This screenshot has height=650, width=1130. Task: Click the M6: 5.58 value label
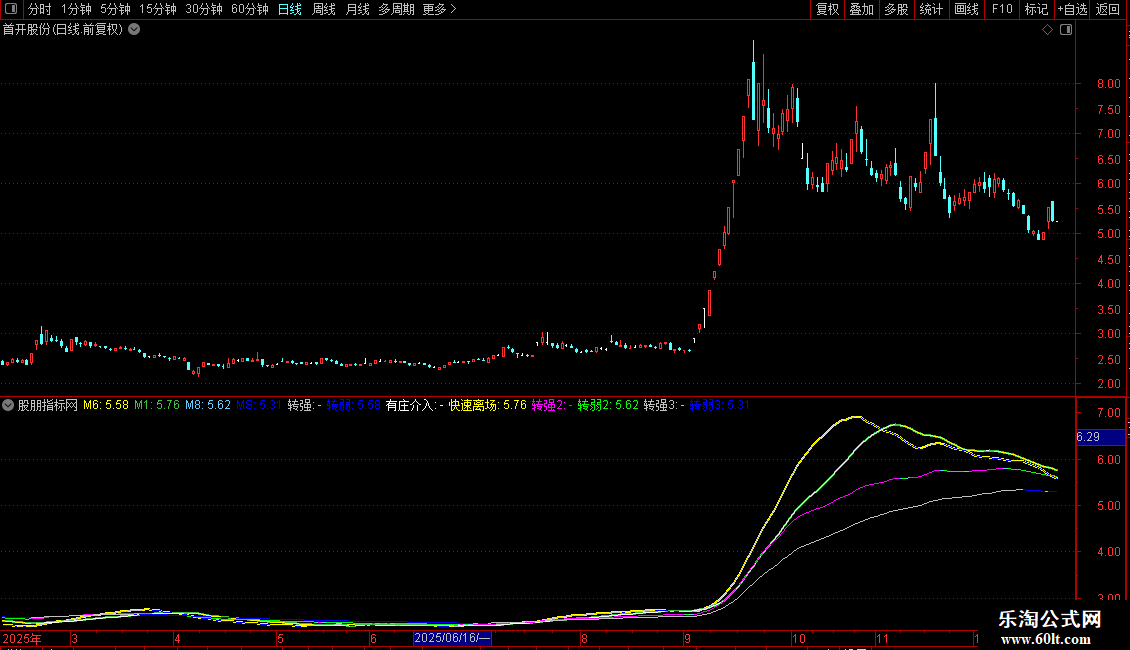coord(106,405)
